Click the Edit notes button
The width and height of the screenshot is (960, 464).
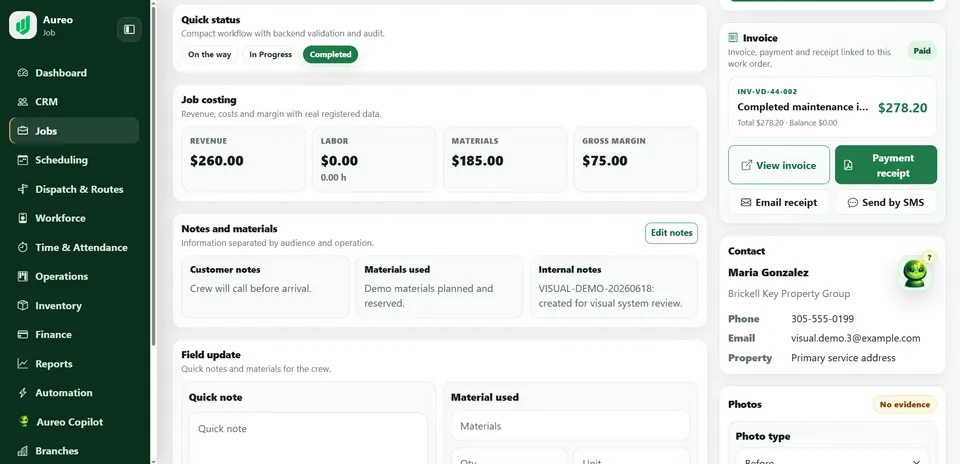(x=671, y=233)
